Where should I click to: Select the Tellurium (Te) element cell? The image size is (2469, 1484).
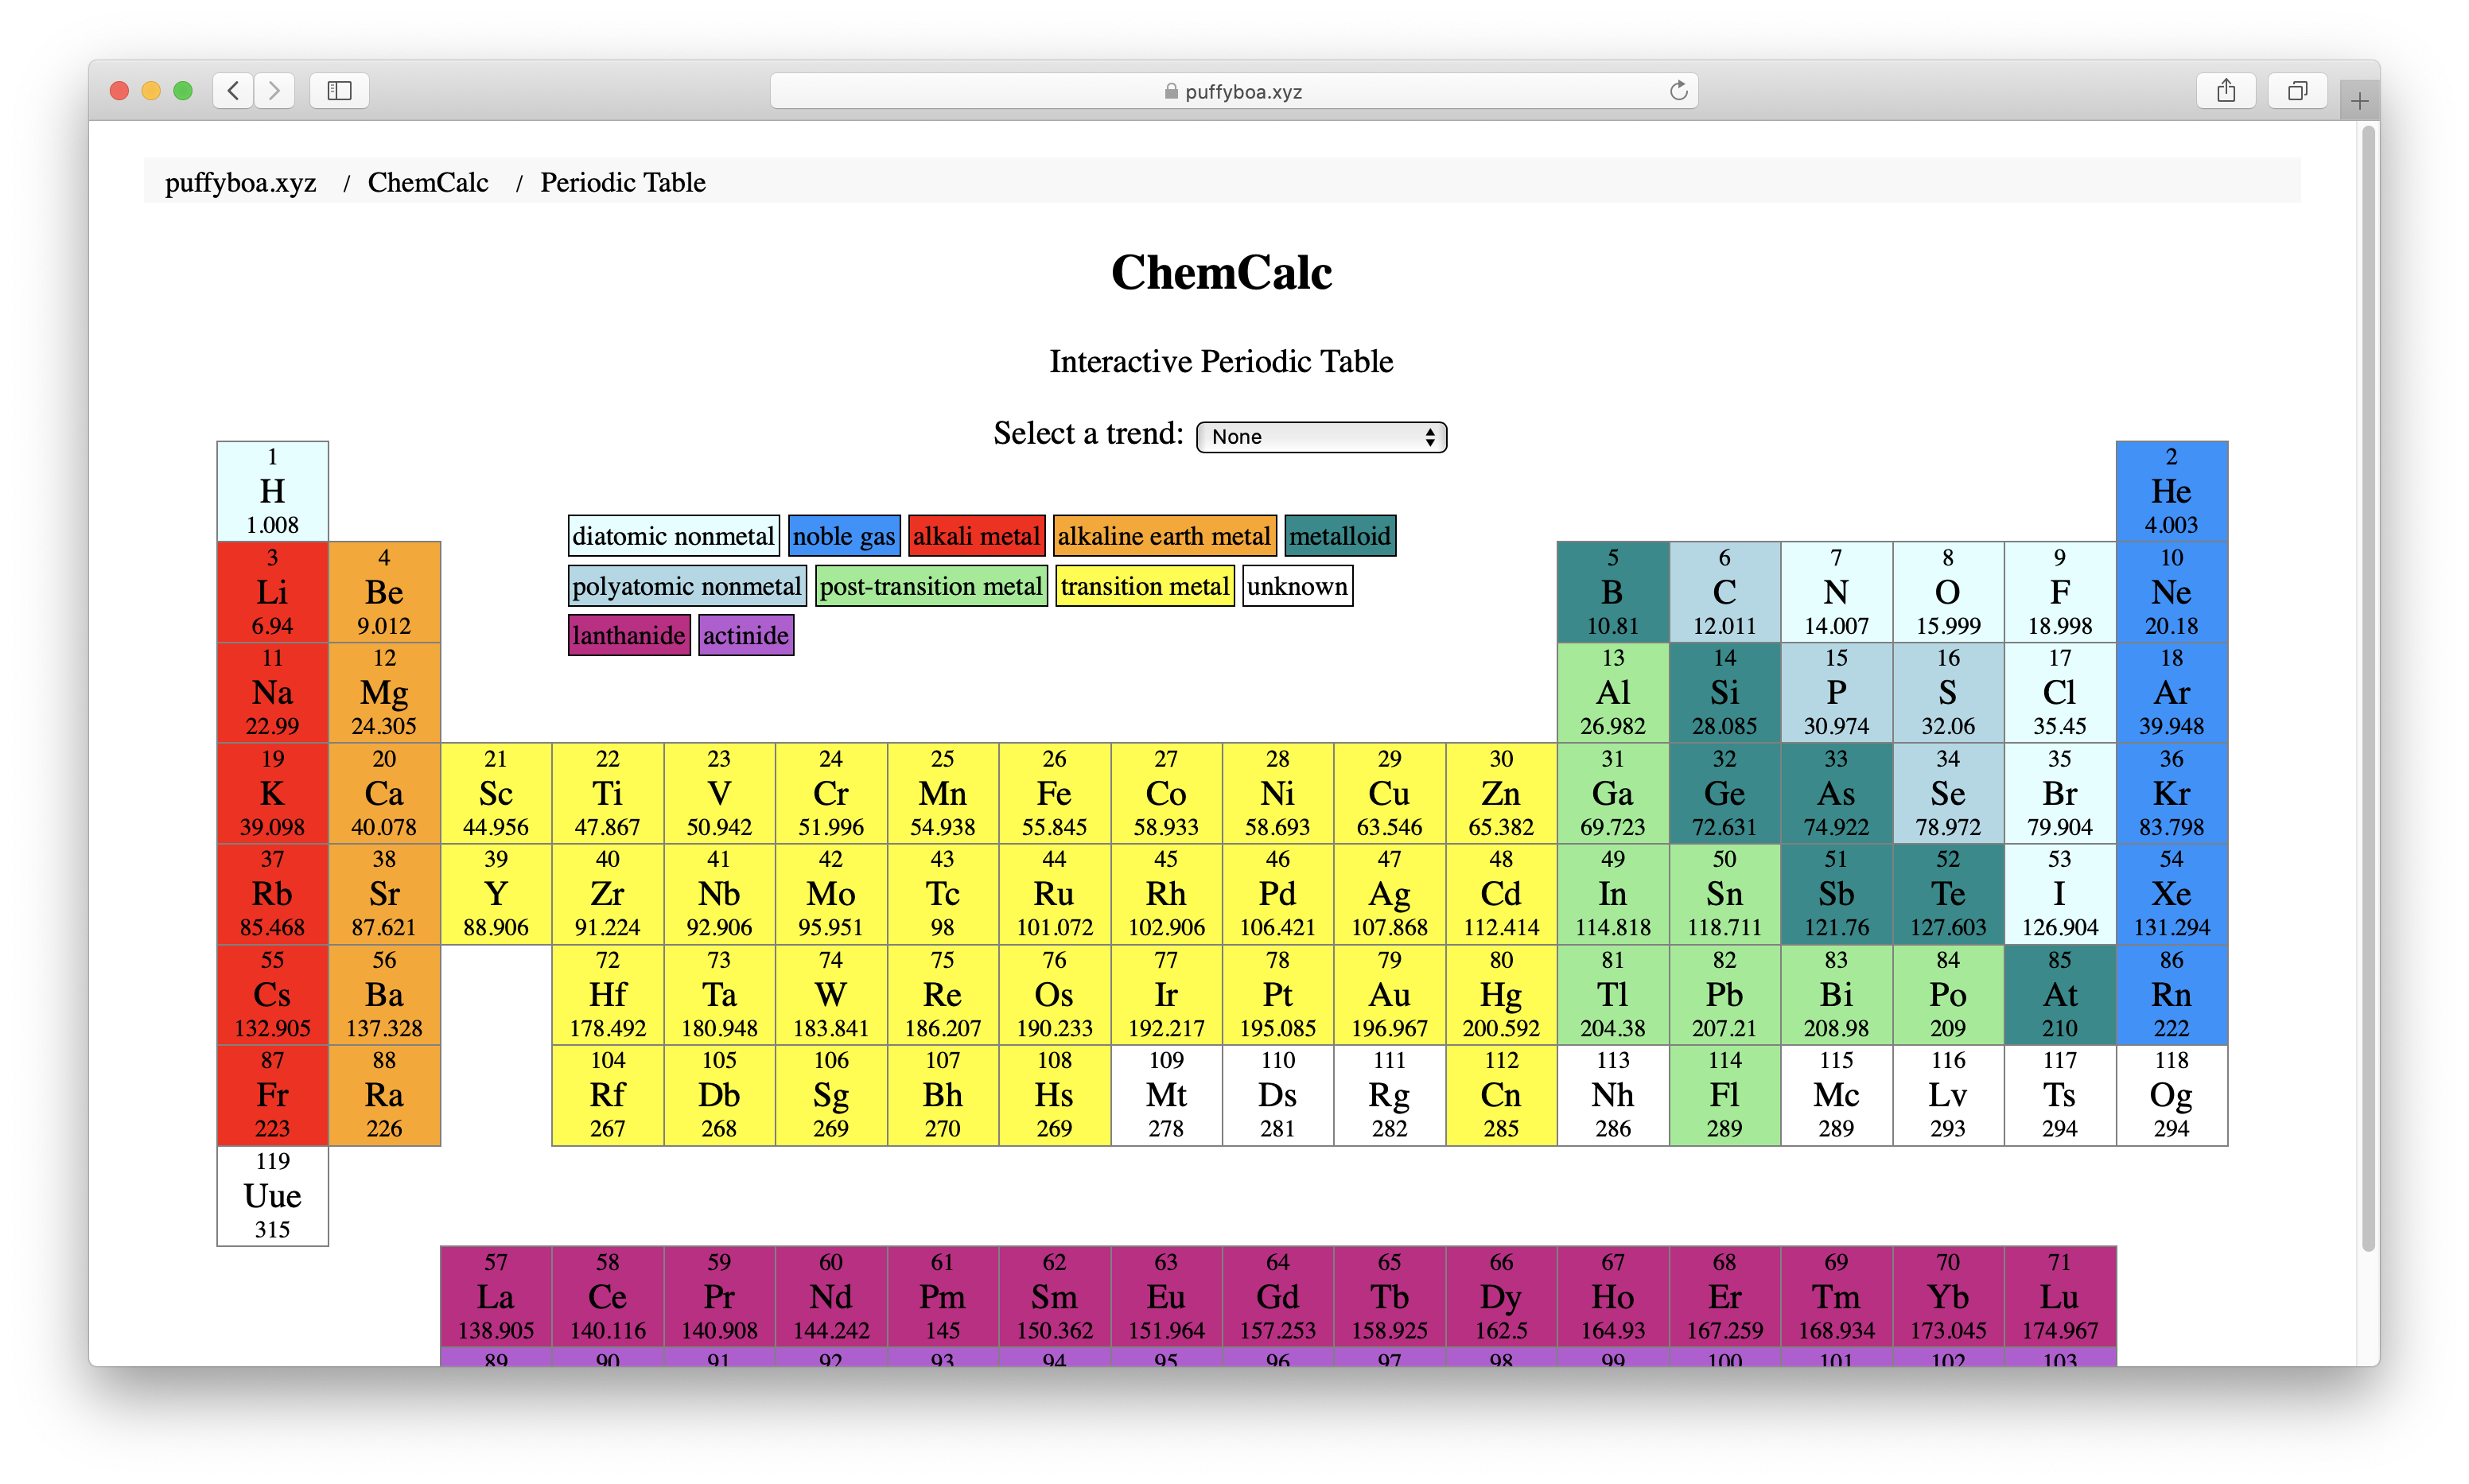[x=1948, y=894]
